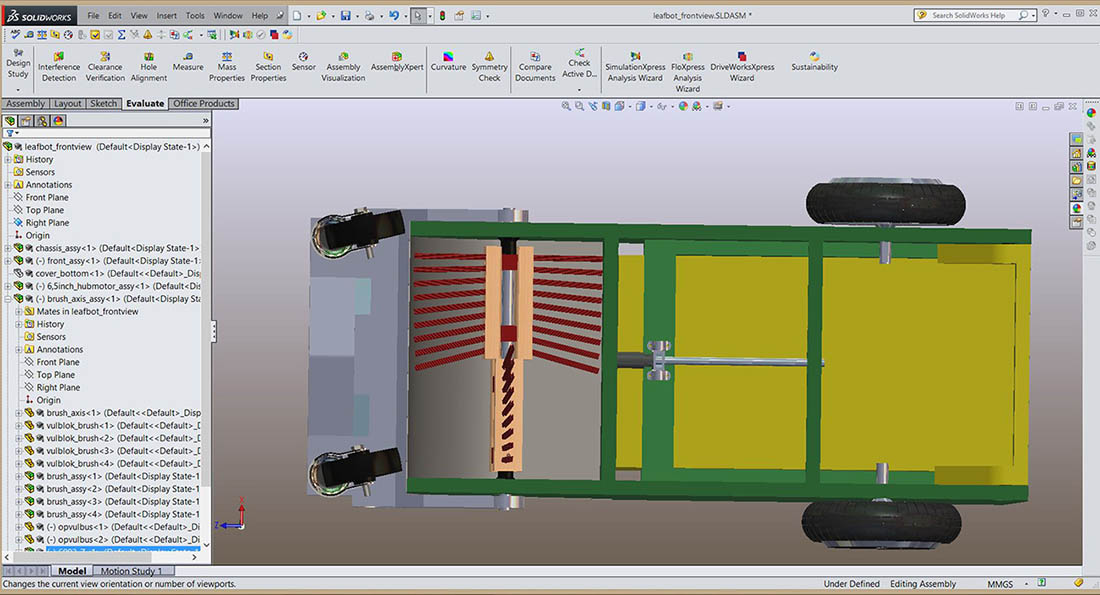This screenshot has height=595, width=1100.
Task: Expand the brush_axis<1> component node
Action: pyautogui.click(x=18, y=413)
